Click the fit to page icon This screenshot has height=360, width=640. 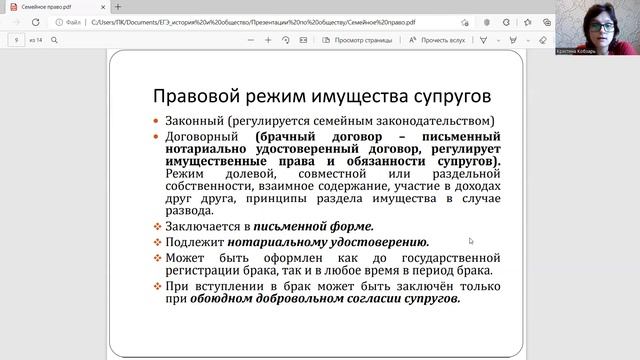click(303, 40)
